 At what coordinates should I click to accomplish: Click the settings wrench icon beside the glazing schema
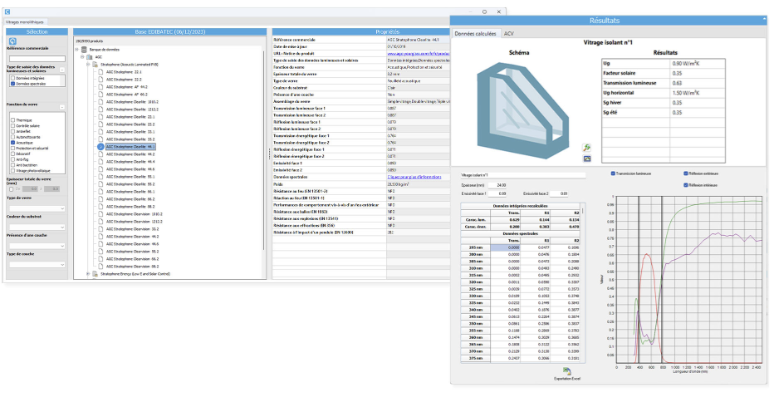pyautogui.click(x=587, y=148)
